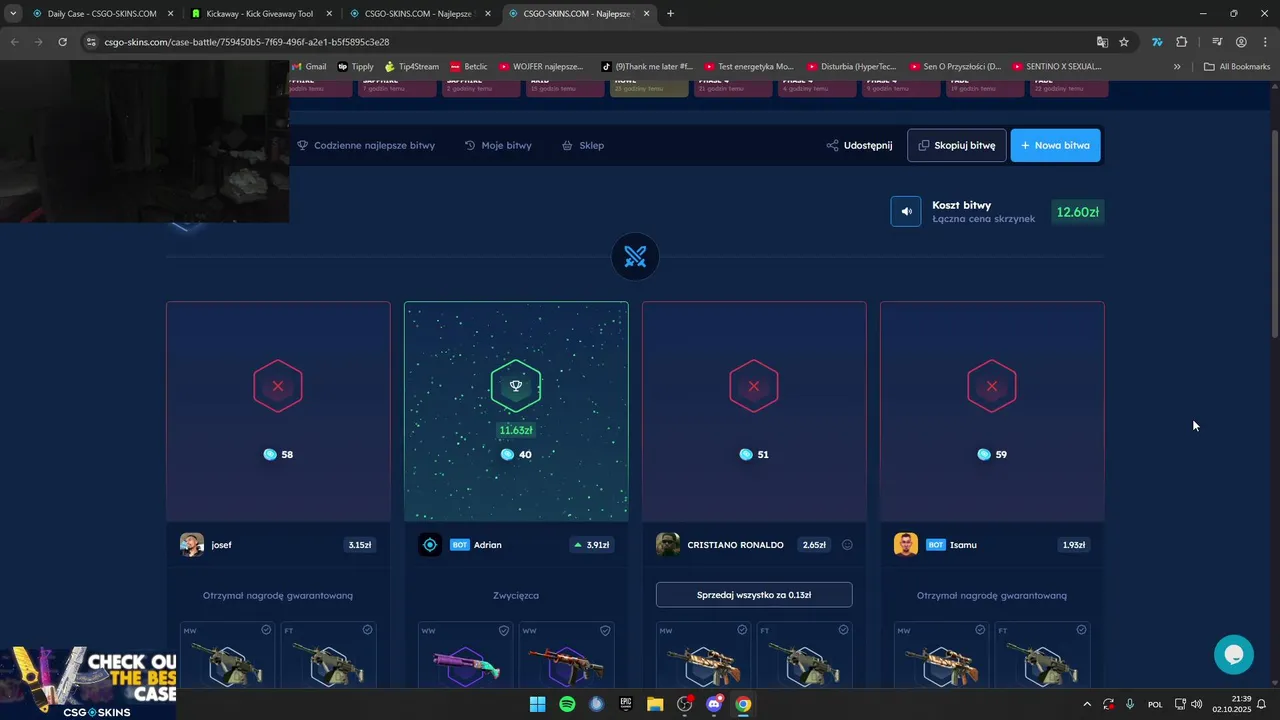
Task: Open Codzienne najlepsze bitwy tab
Action: (x=366, y=145)
